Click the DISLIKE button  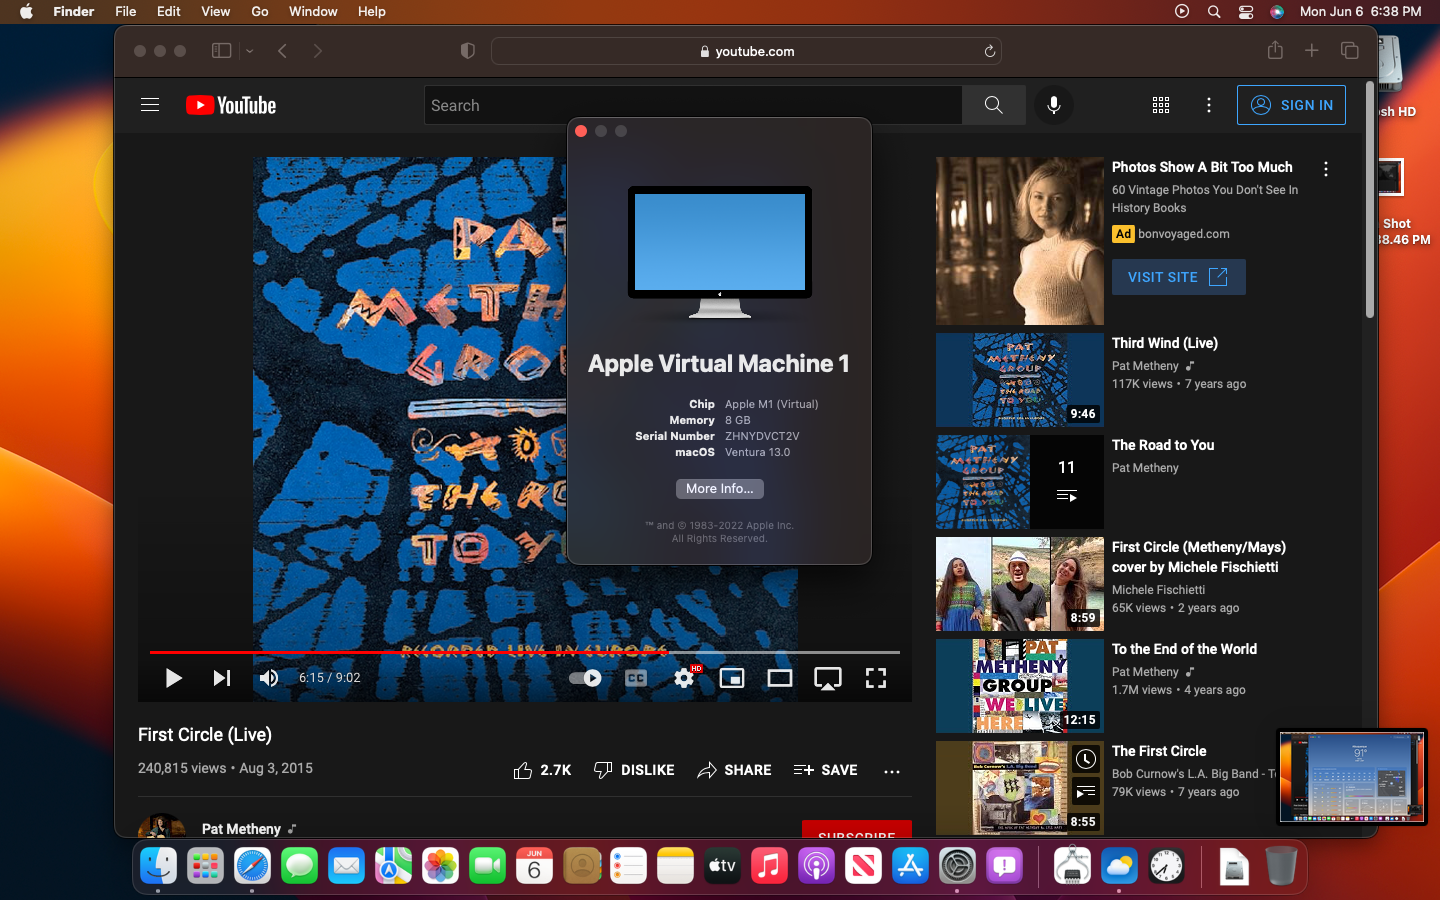click(634, 770)
